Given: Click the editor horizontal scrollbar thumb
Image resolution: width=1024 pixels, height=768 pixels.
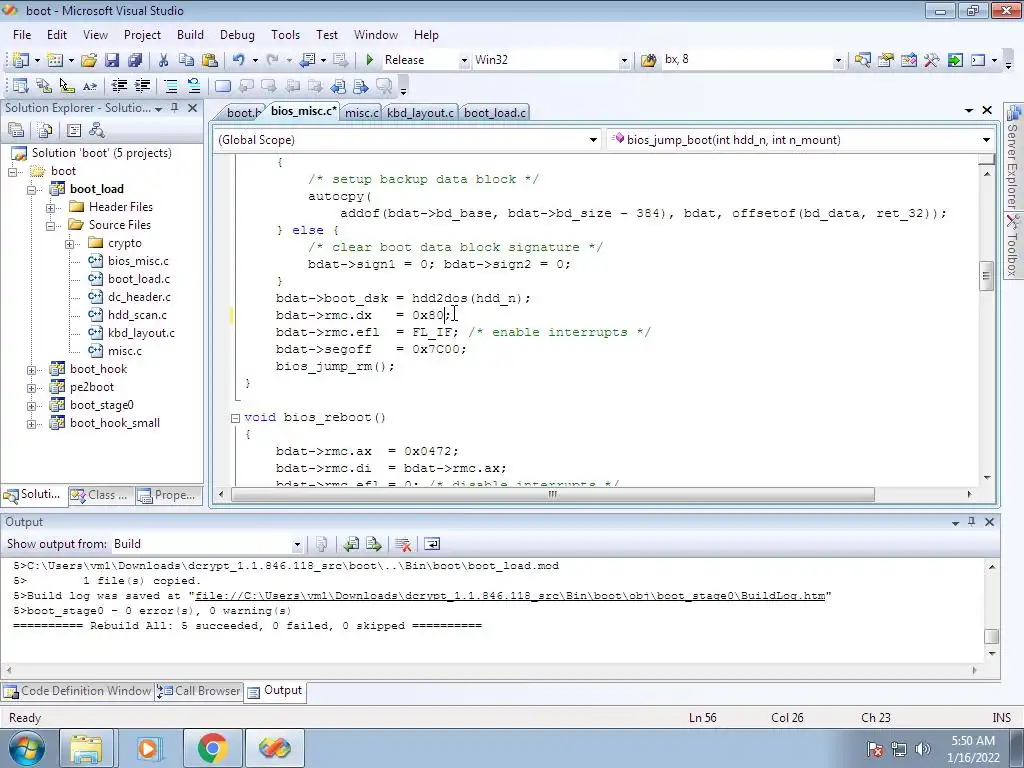Looking at the screenshot, I should click(552, 494).
